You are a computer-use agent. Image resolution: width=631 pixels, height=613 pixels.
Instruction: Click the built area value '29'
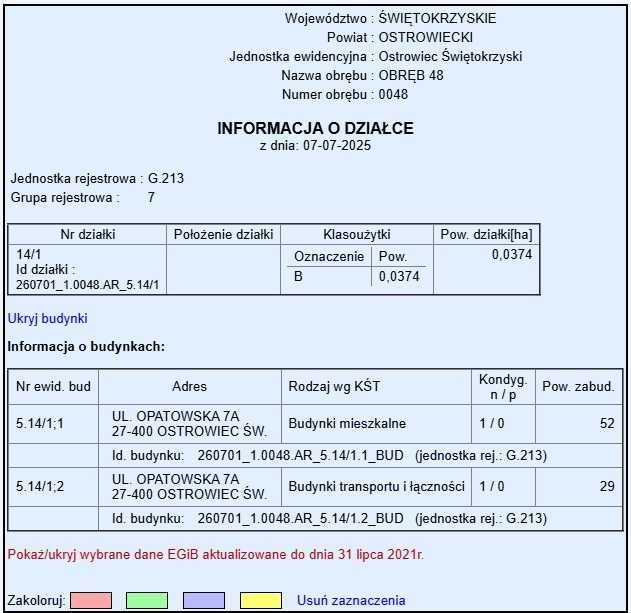tap(607, 486)
